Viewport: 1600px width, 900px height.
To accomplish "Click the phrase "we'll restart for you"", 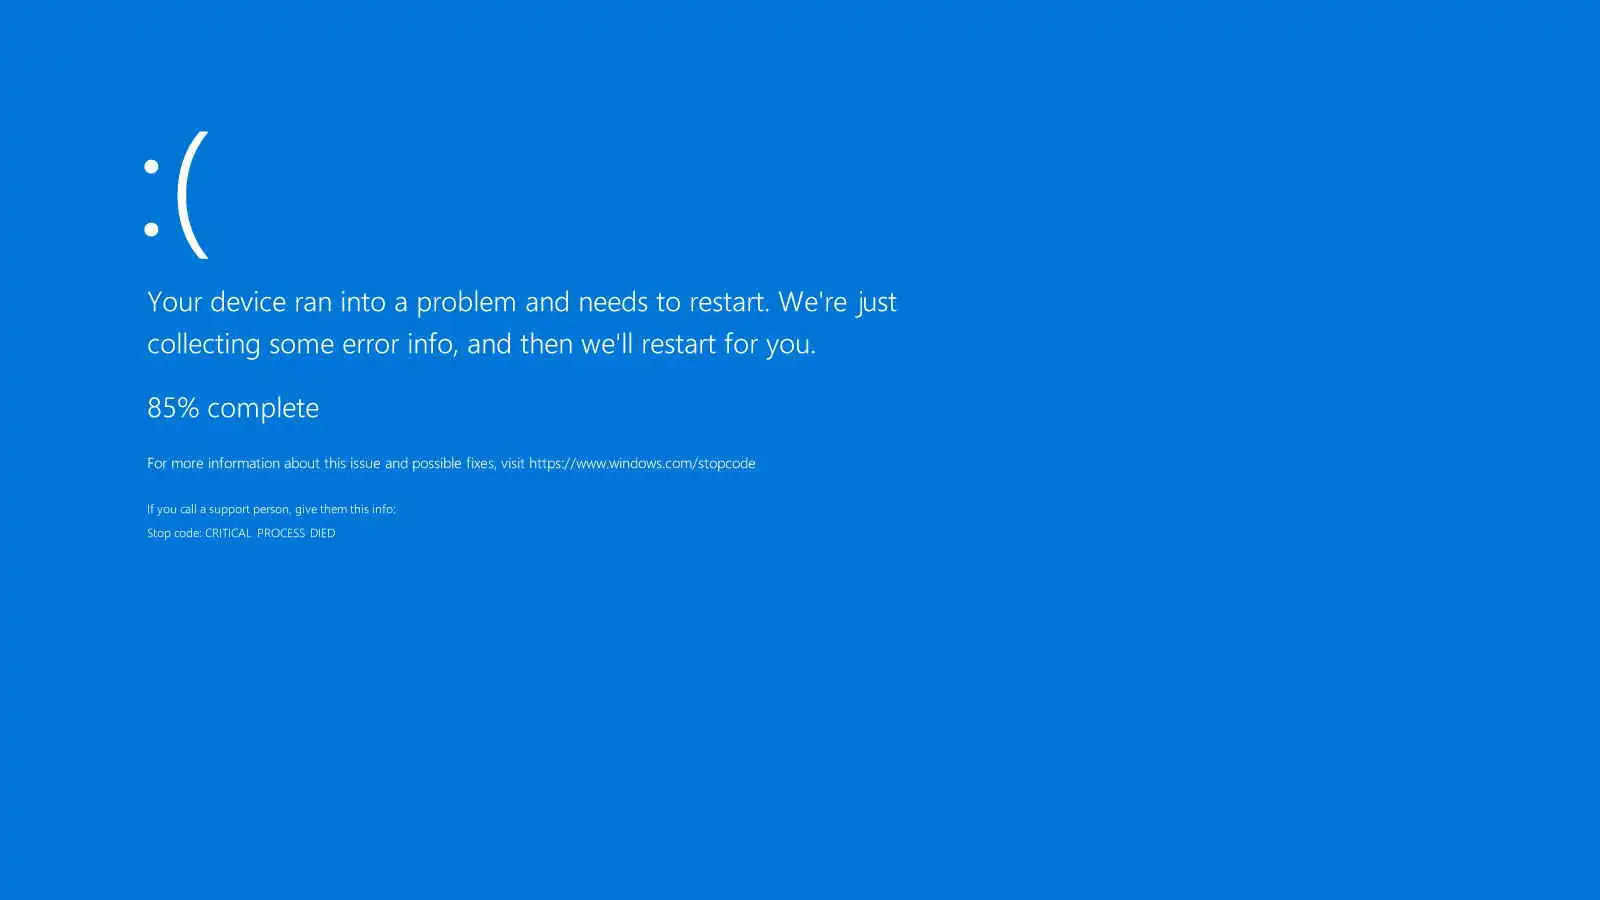I will click(698, 345).
